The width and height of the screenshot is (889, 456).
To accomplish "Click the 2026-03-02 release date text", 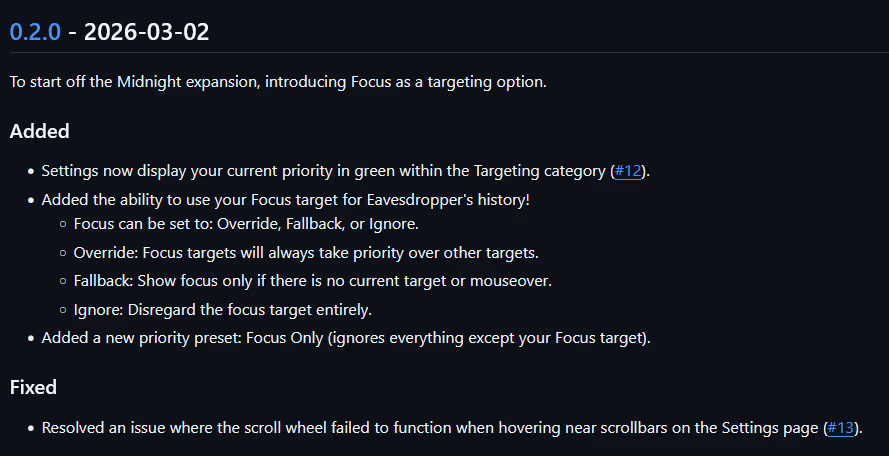I will 146,31.
